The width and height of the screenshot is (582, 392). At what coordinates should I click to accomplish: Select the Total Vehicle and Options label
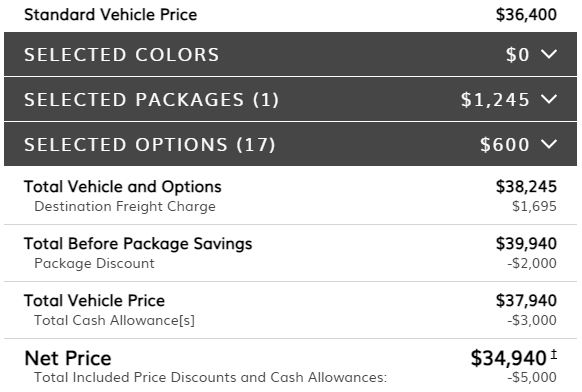tap(123, 187)
